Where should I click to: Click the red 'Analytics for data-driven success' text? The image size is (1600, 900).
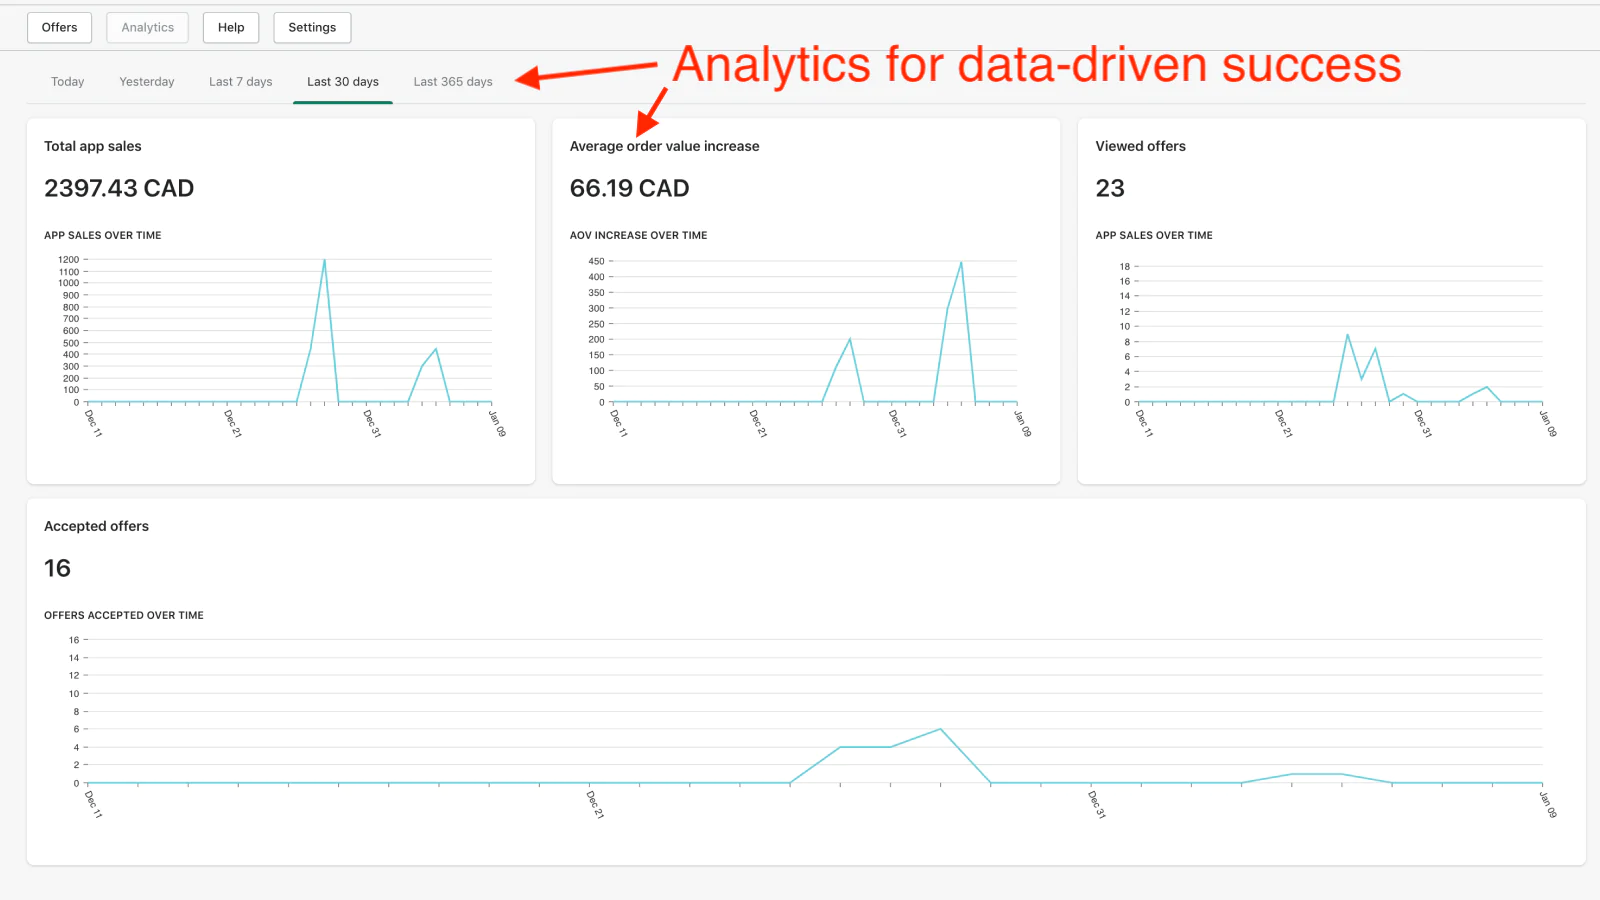[x=1036, y=65]
